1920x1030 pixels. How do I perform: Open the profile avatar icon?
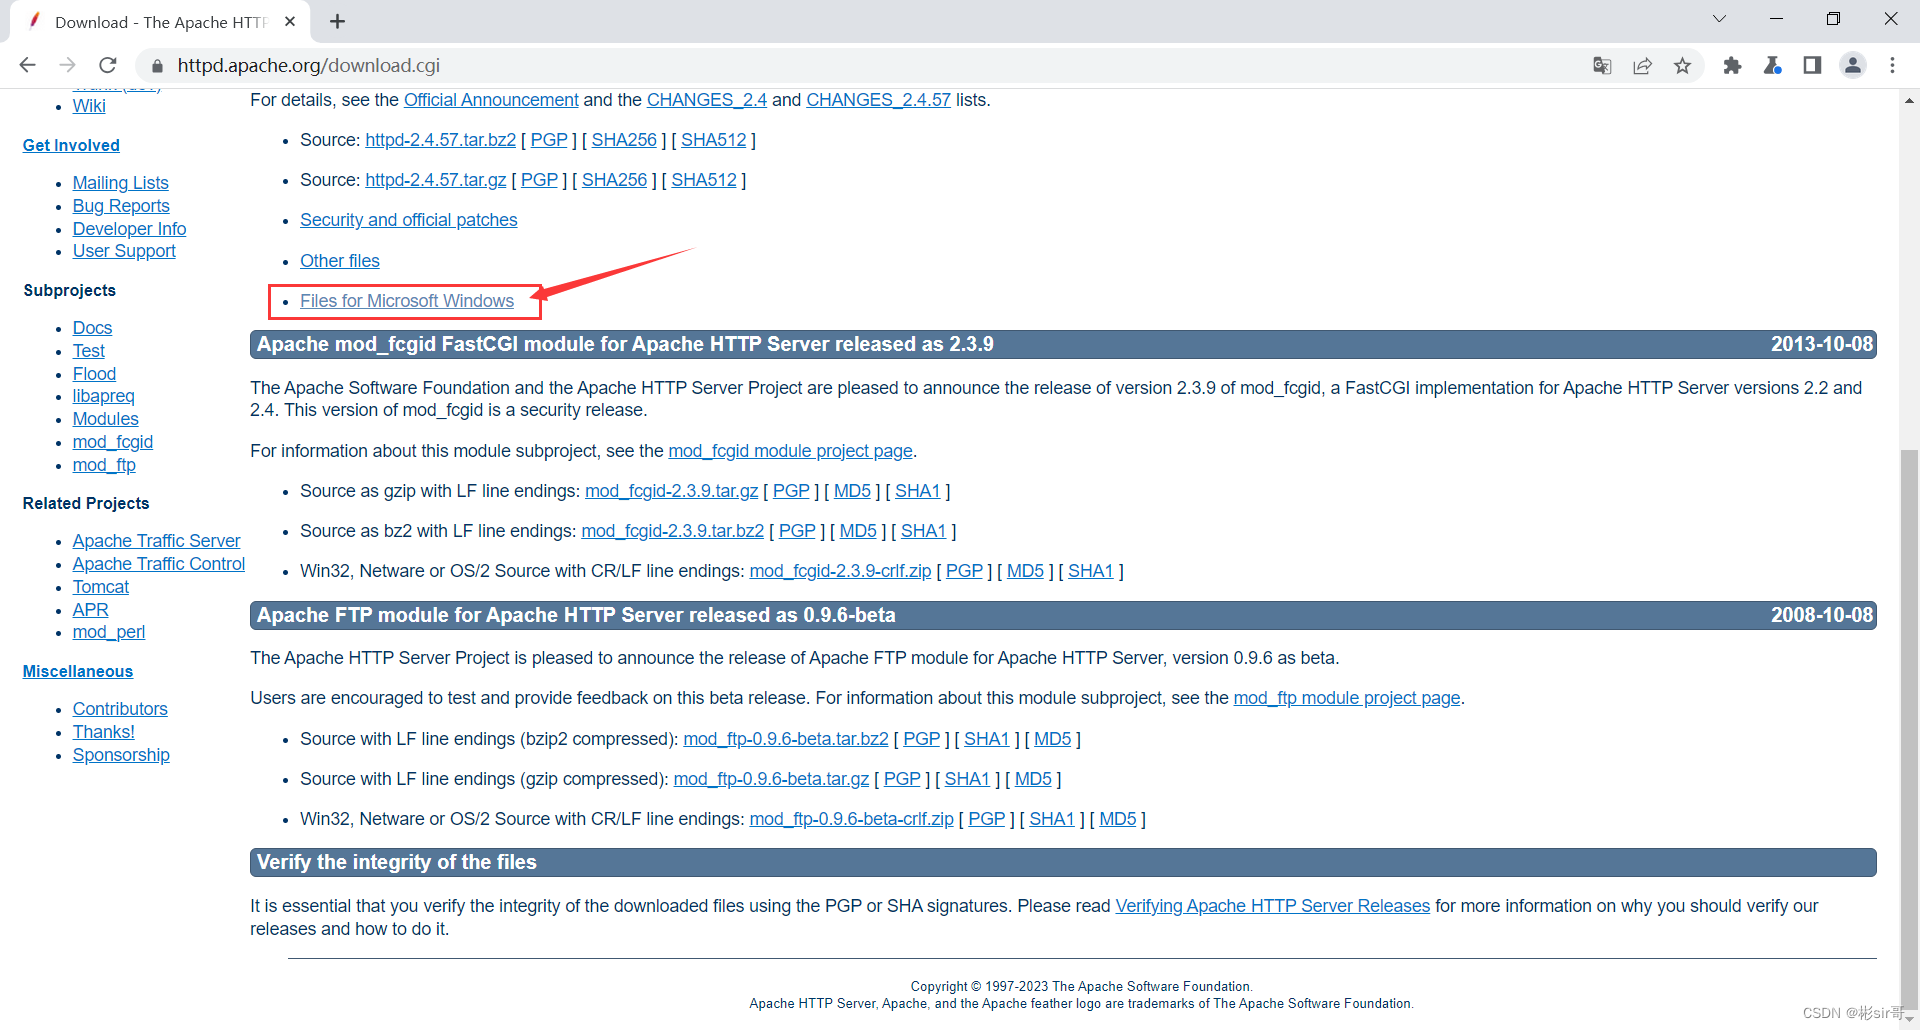point(1853,65)
